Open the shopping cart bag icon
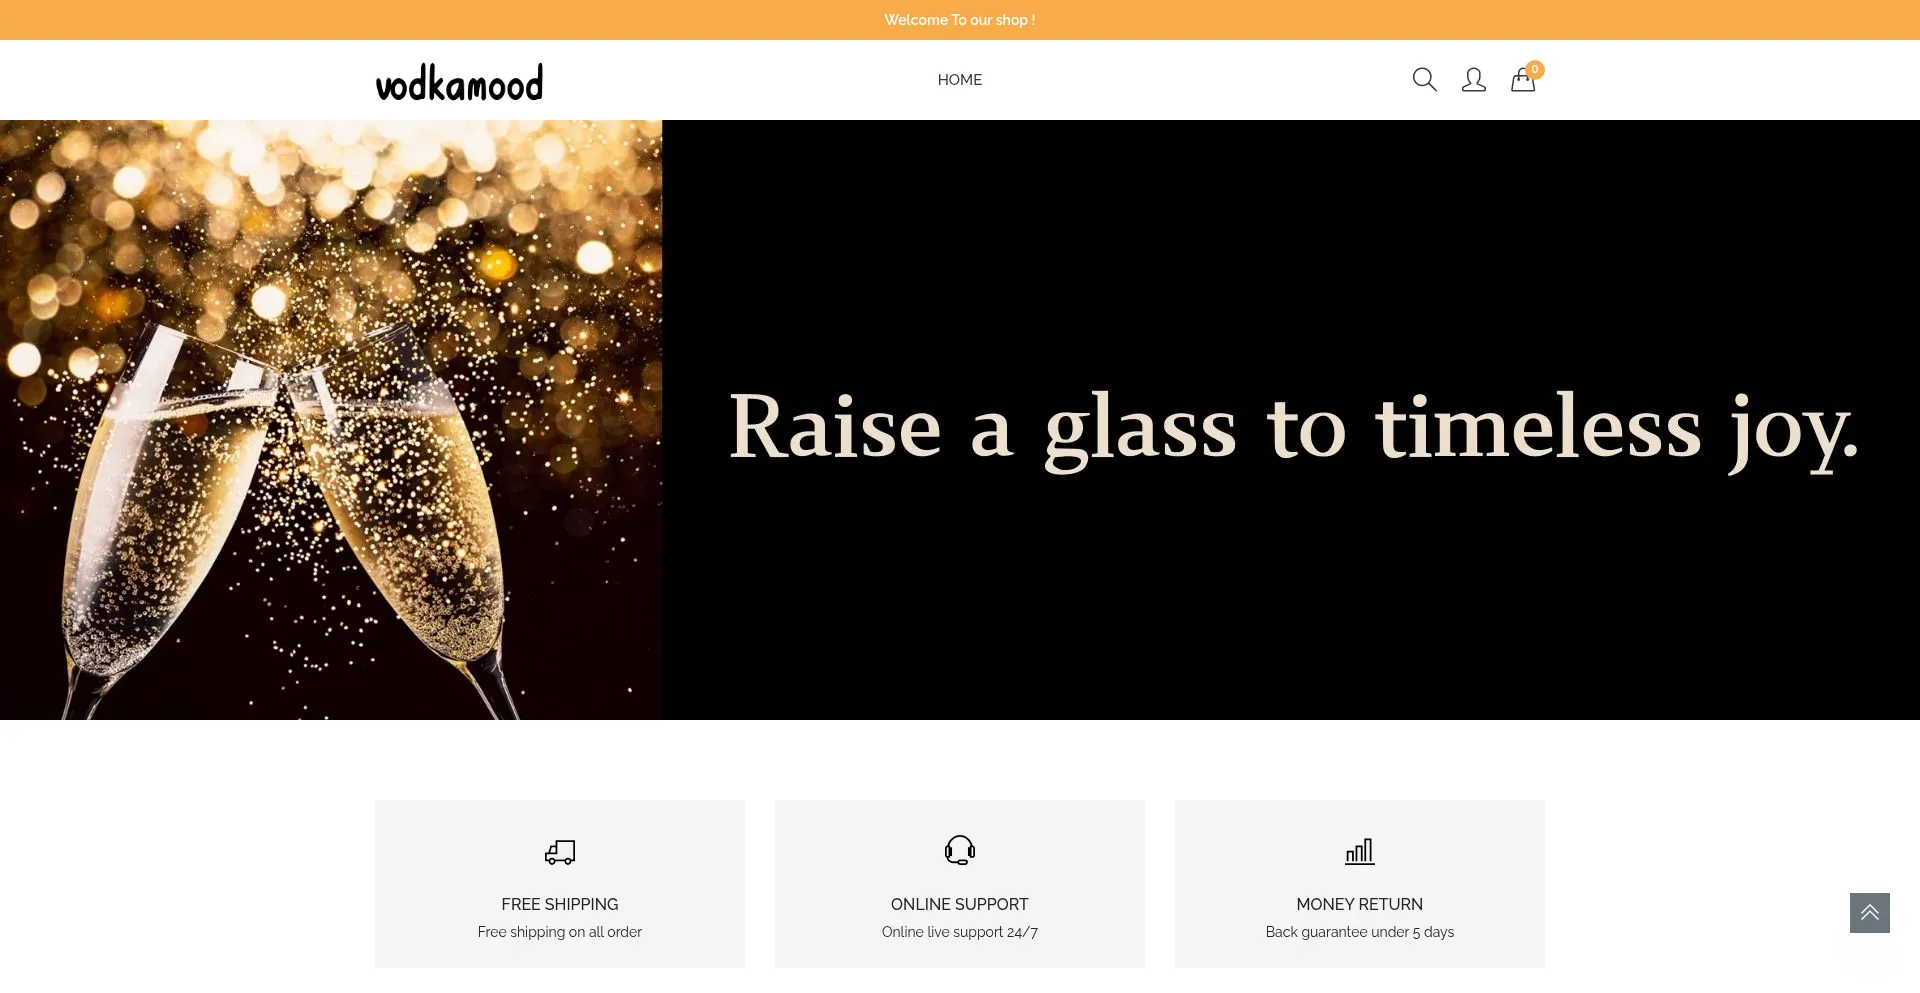1920x993 pixels. point(1522,80)
